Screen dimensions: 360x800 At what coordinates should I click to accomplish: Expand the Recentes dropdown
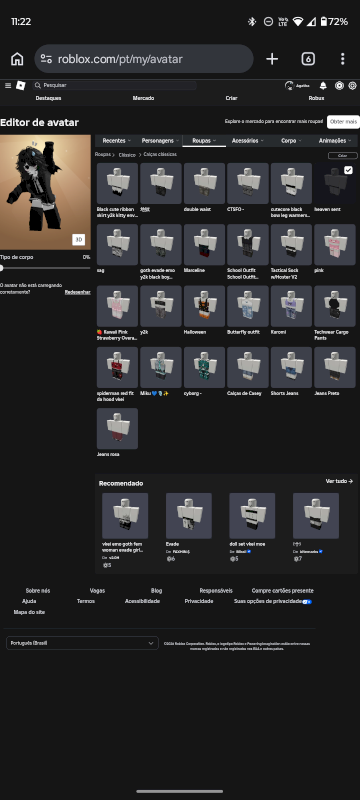117,141
